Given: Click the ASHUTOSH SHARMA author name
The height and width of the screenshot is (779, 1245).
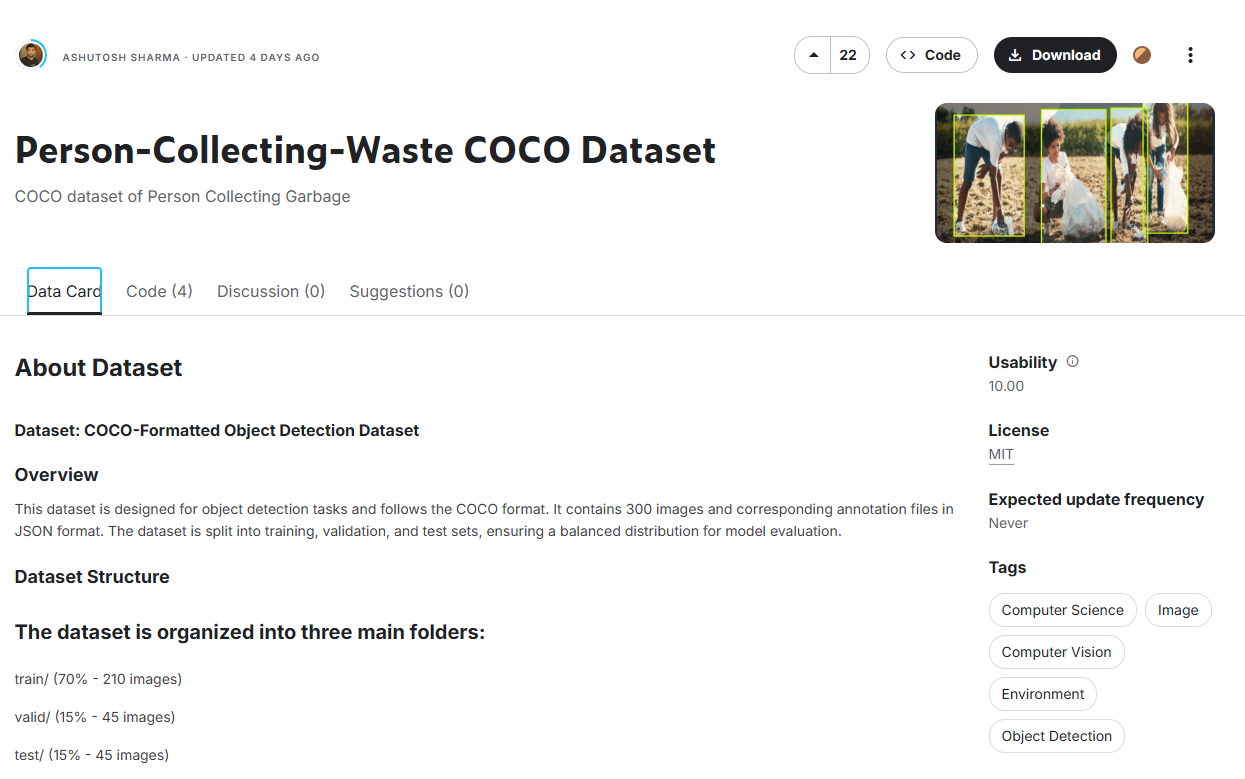Looking at the screenshot, I should 121,57.
